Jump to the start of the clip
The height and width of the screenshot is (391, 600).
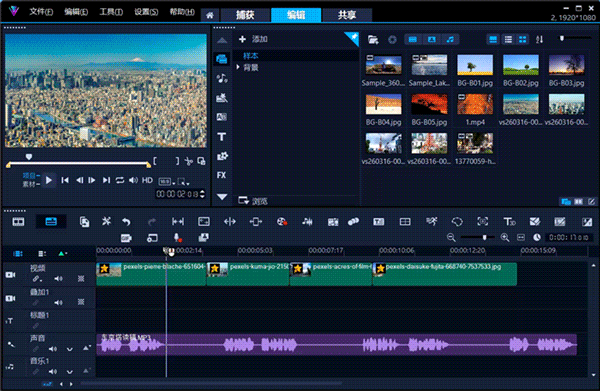tap(65, 180)
